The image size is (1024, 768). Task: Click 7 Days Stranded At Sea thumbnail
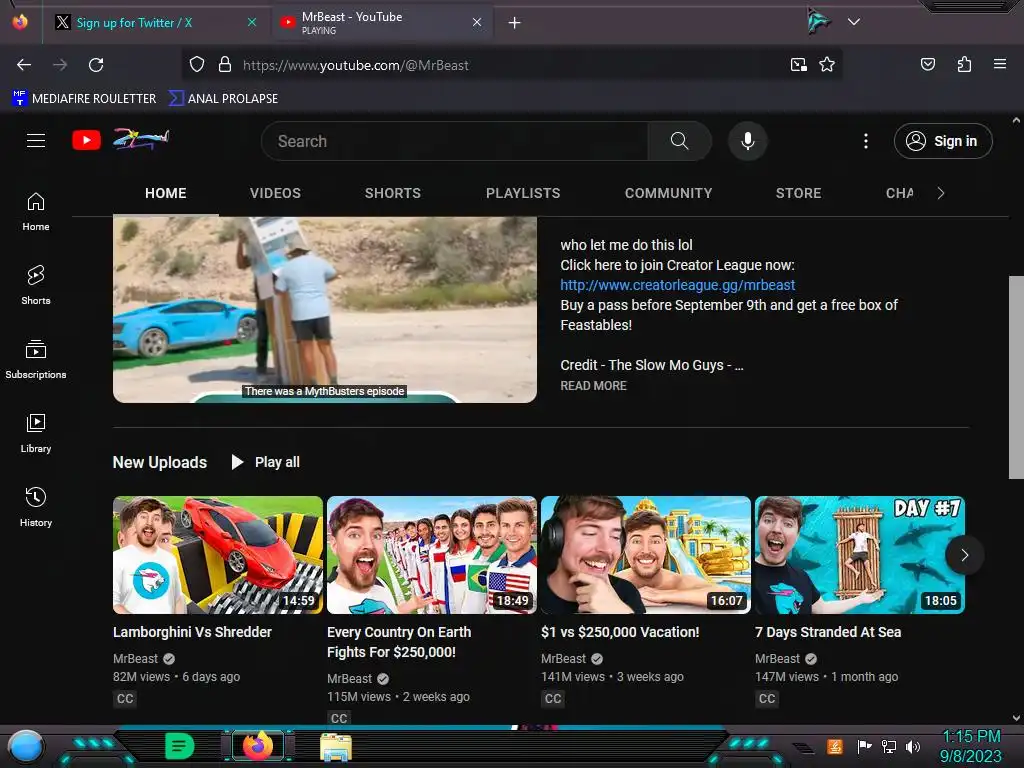click(x=859, y=555)
